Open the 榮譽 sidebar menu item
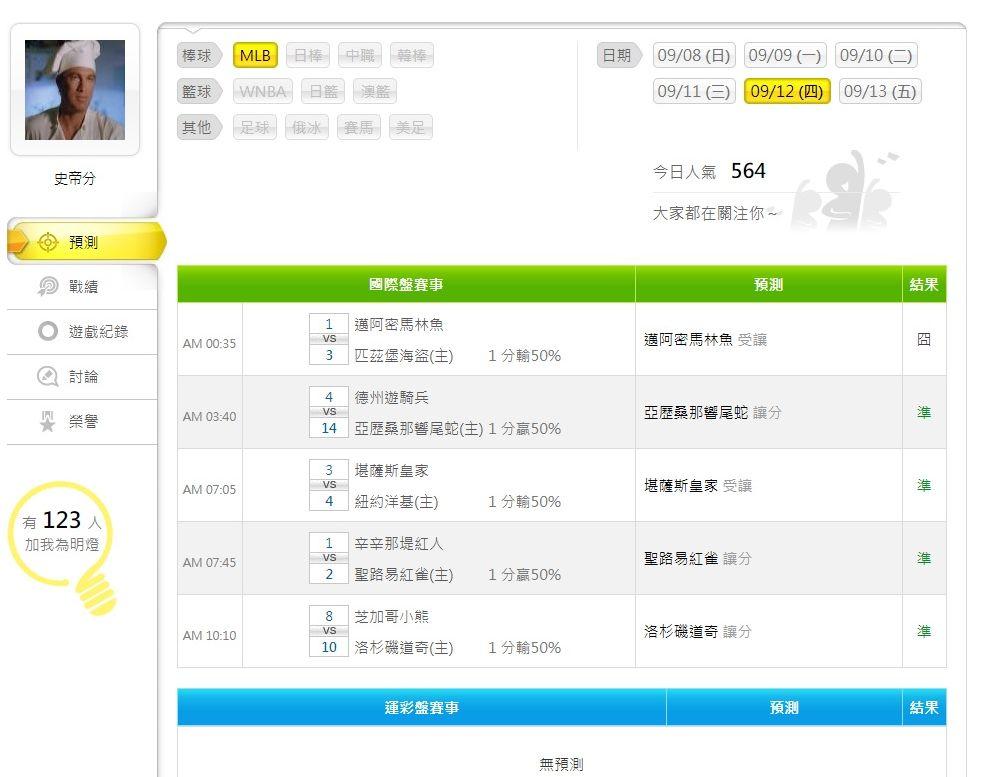 (82, 422)
